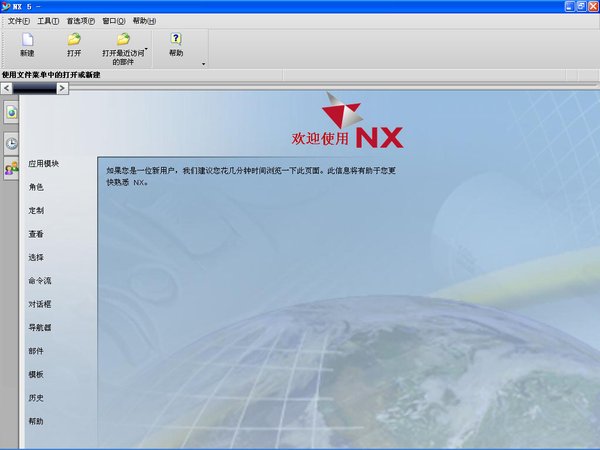Minimize the NX 5 window

point(570,7)
